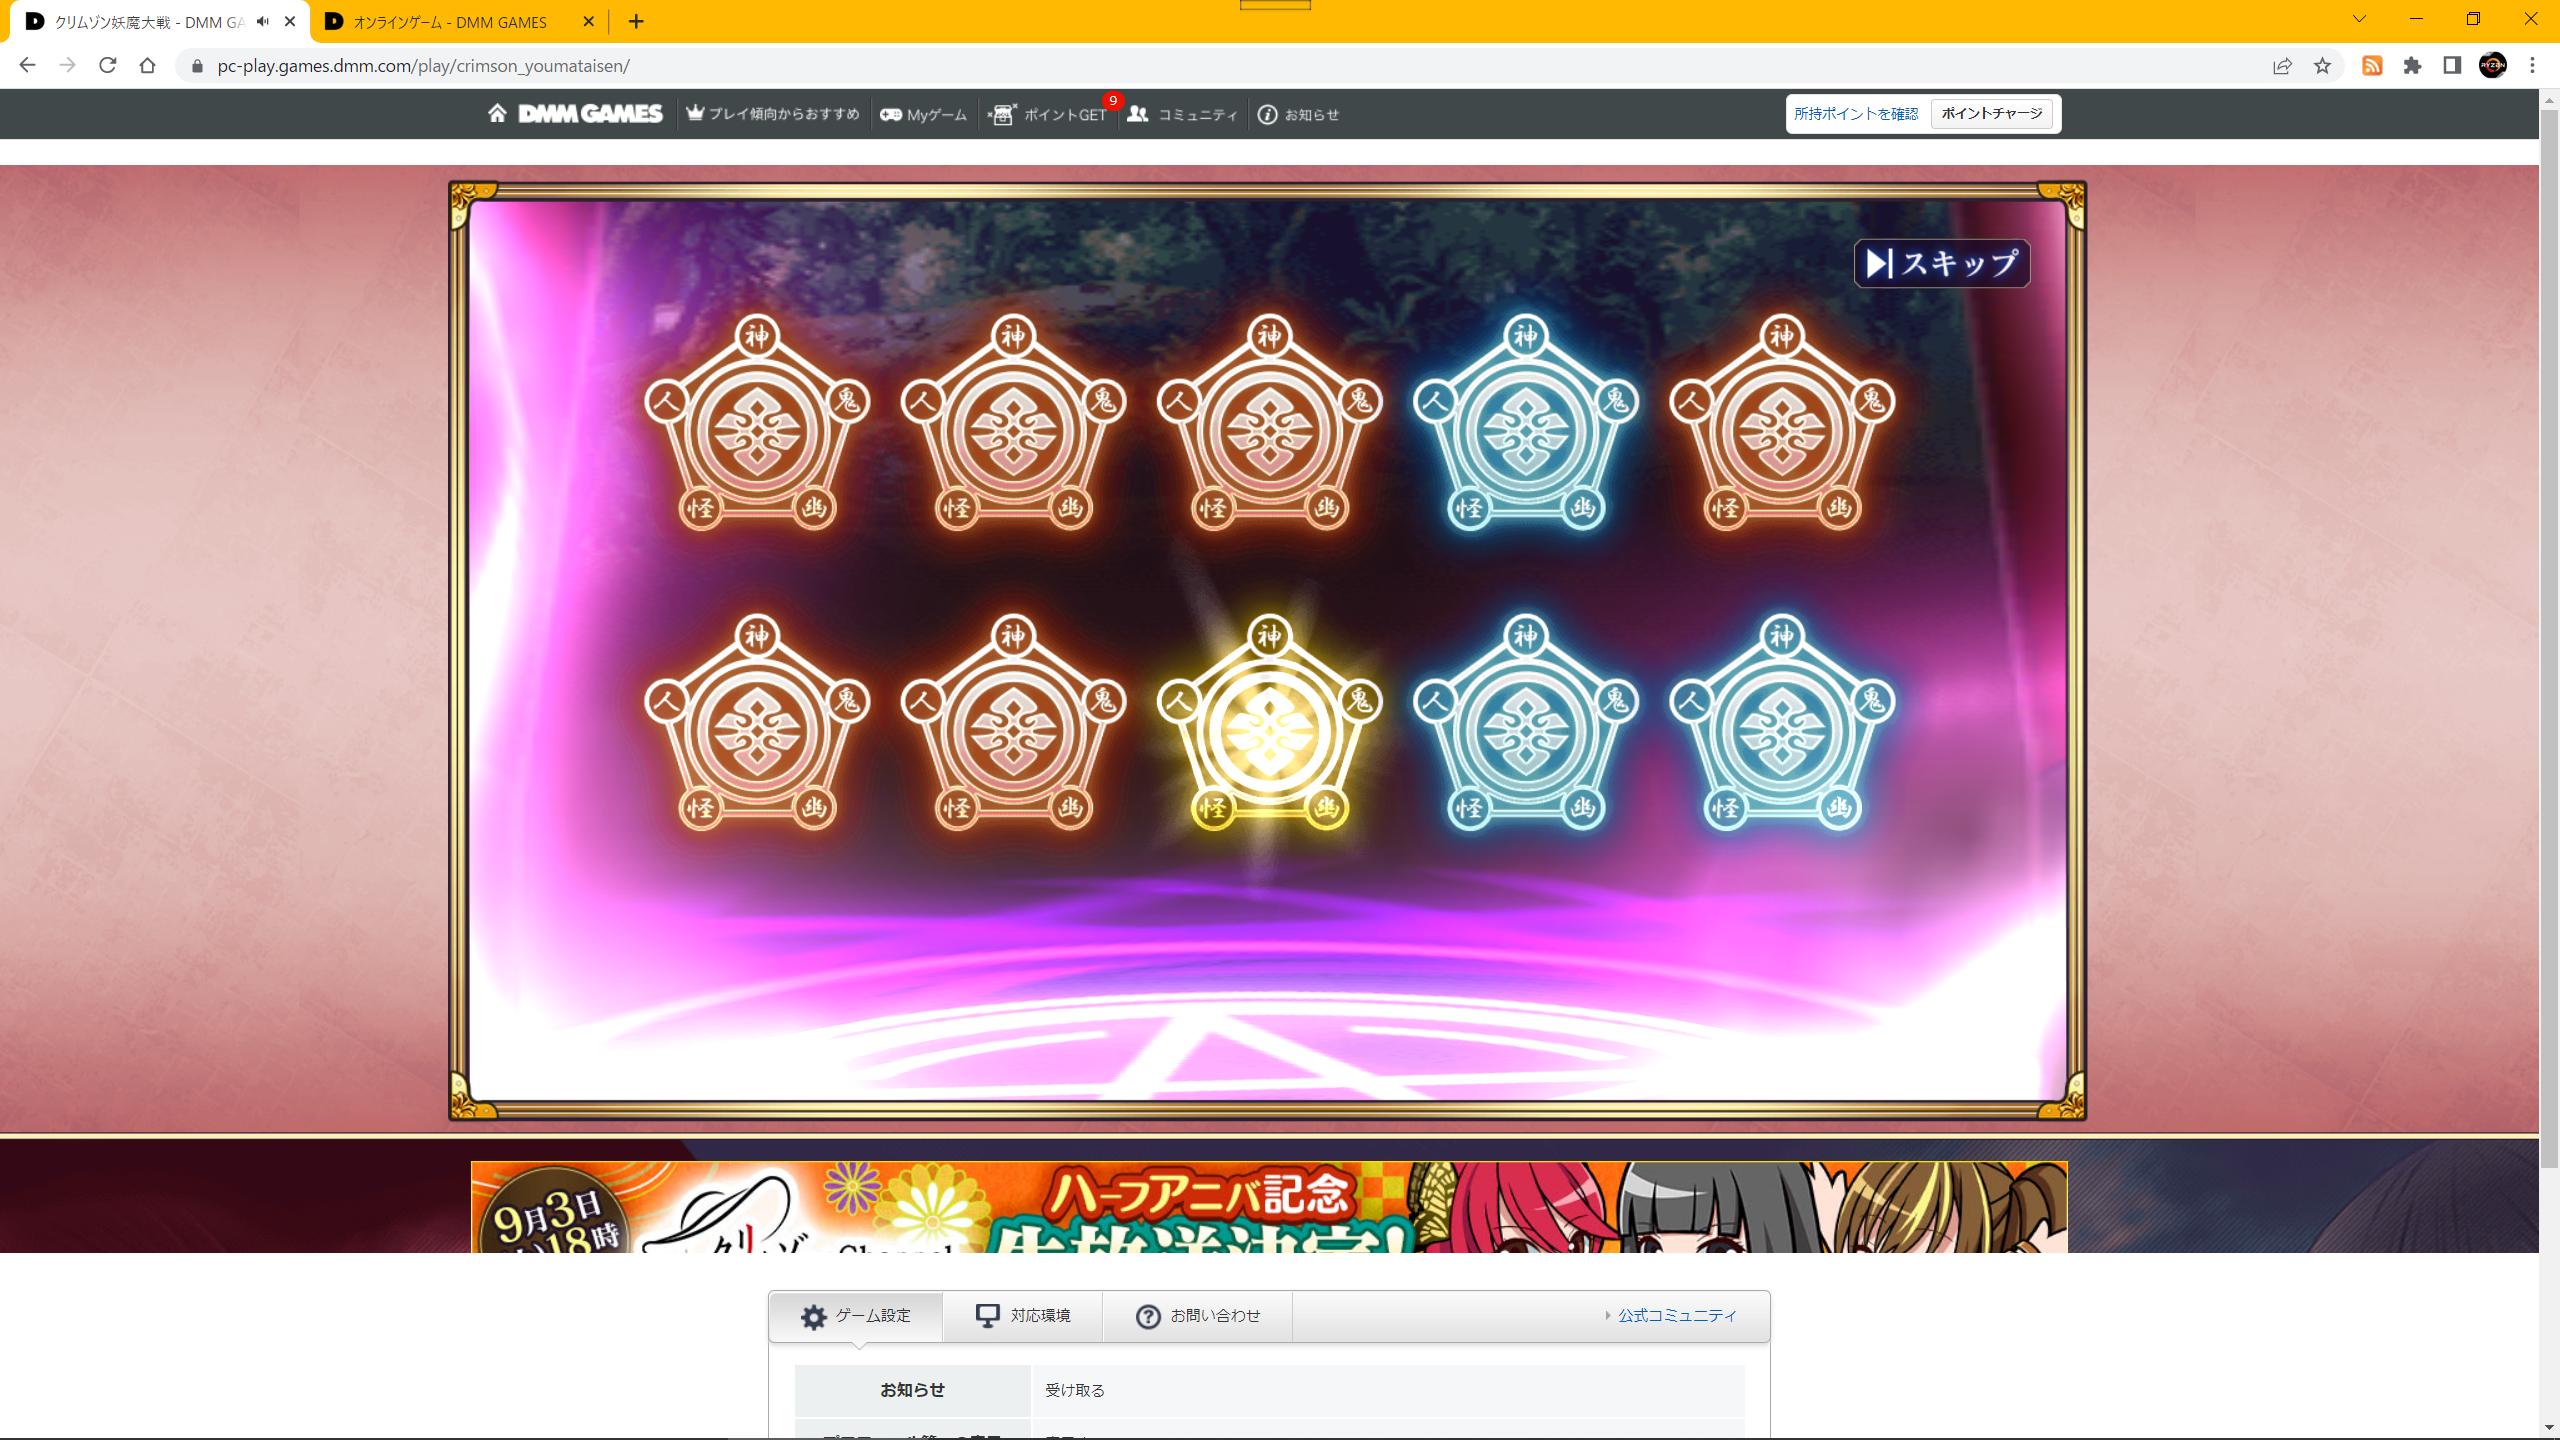This screenshot has height=1440, width=2560.
Task: Click the 公式コミュニティ link
Action: [x=1677, y=1316]
